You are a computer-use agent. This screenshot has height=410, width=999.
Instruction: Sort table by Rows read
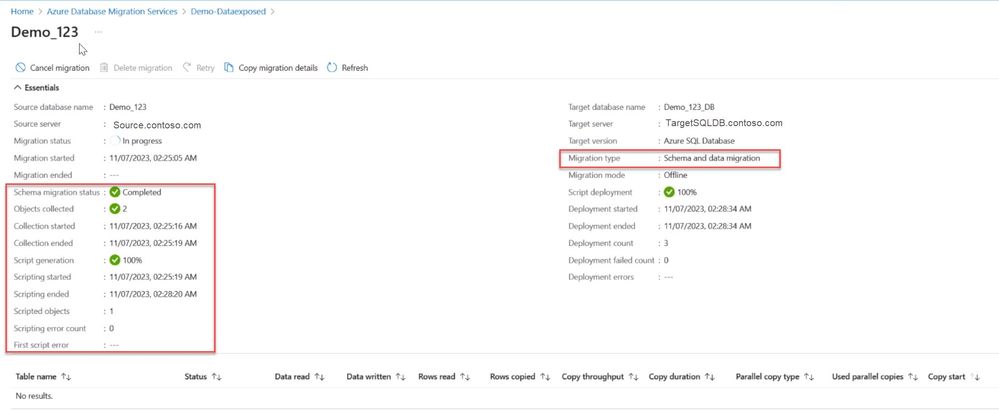464,377
